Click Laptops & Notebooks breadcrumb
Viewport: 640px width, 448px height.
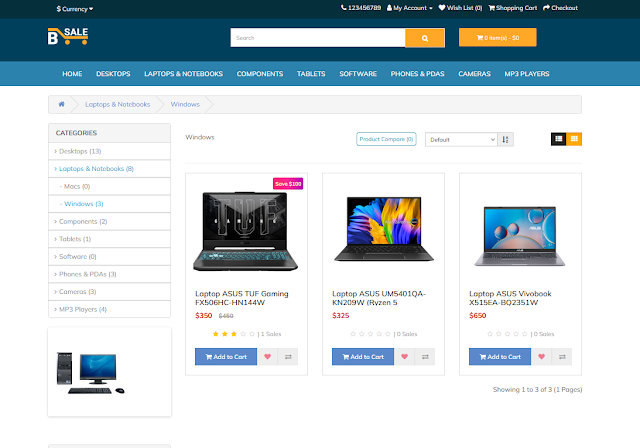118,104
